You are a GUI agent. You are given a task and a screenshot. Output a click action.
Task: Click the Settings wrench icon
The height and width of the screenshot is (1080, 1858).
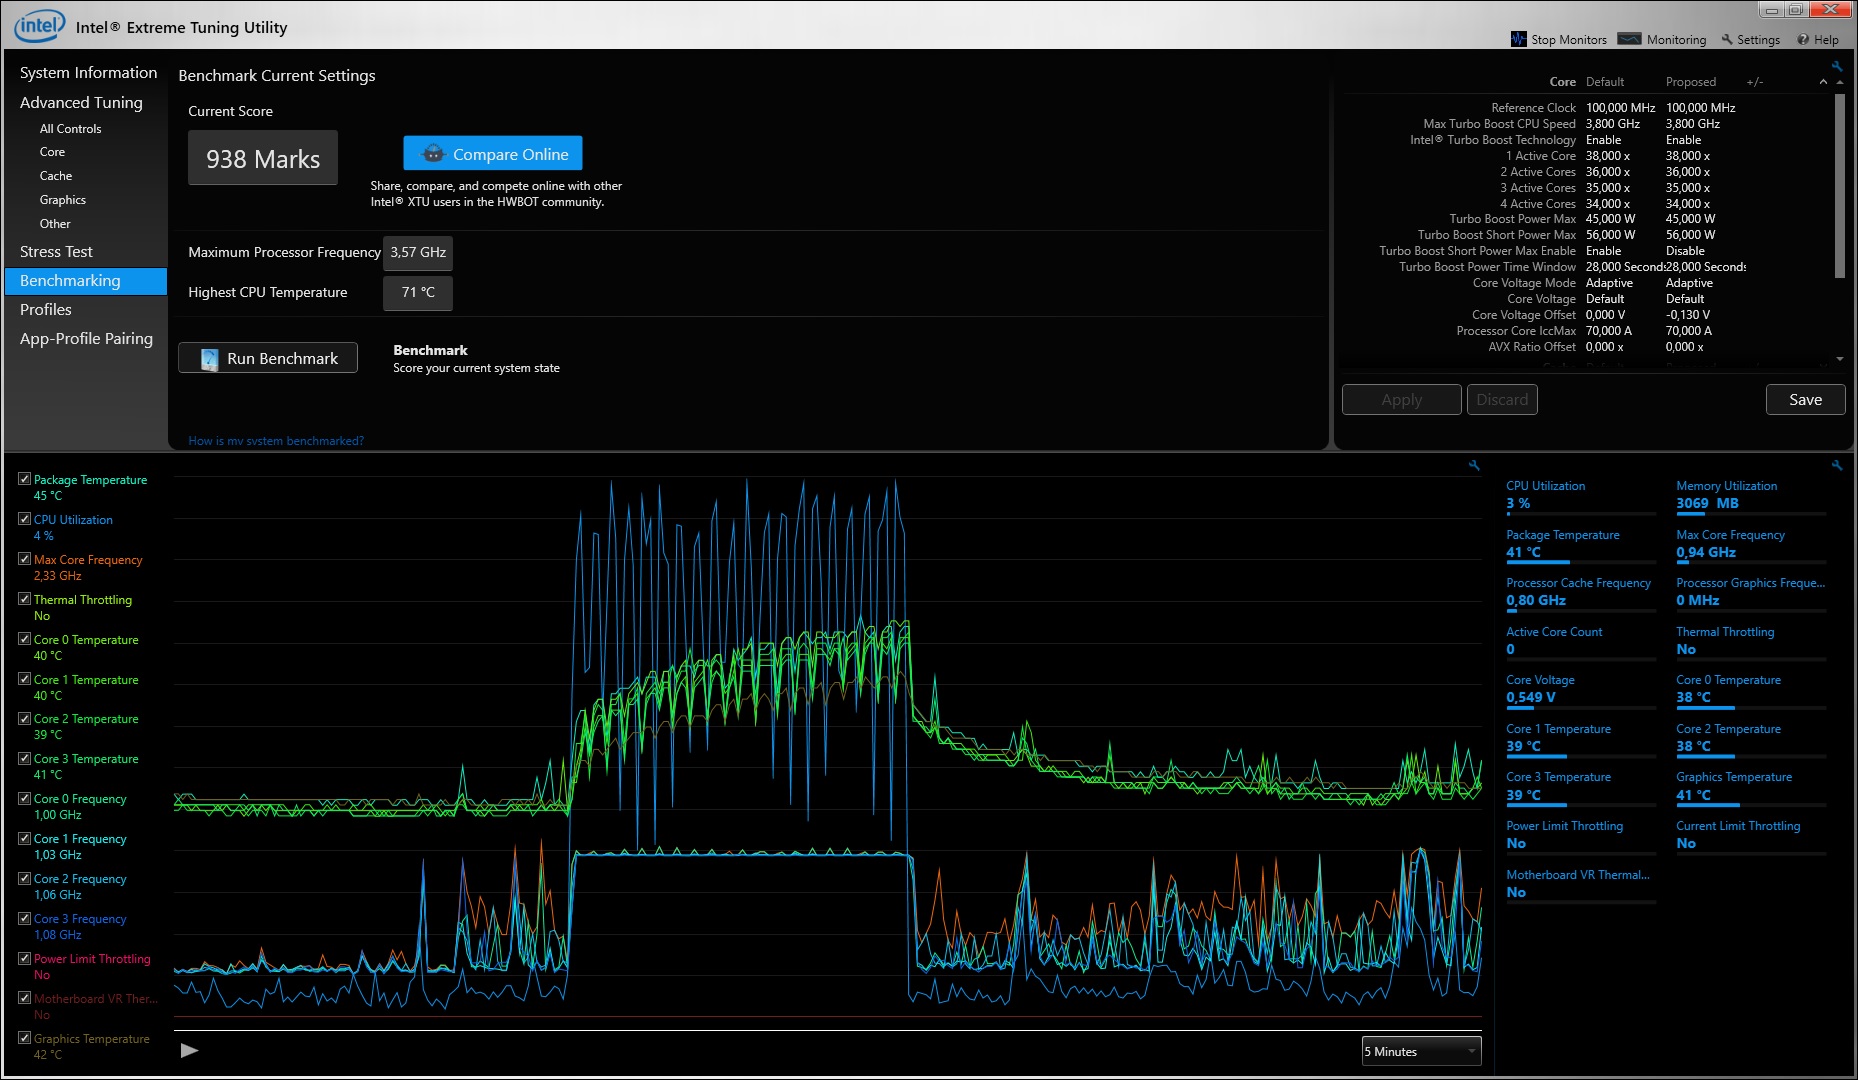pos(1727,40)
